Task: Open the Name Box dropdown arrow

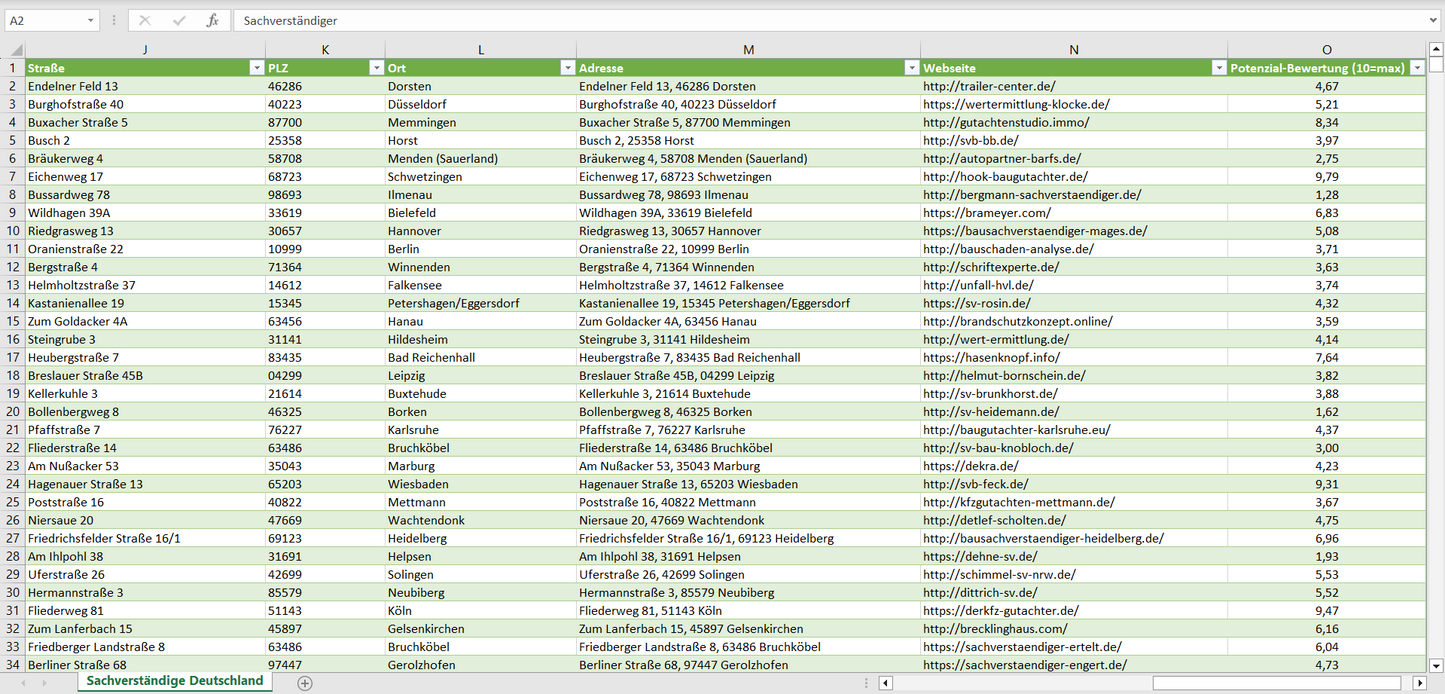Action: point(91,20)
